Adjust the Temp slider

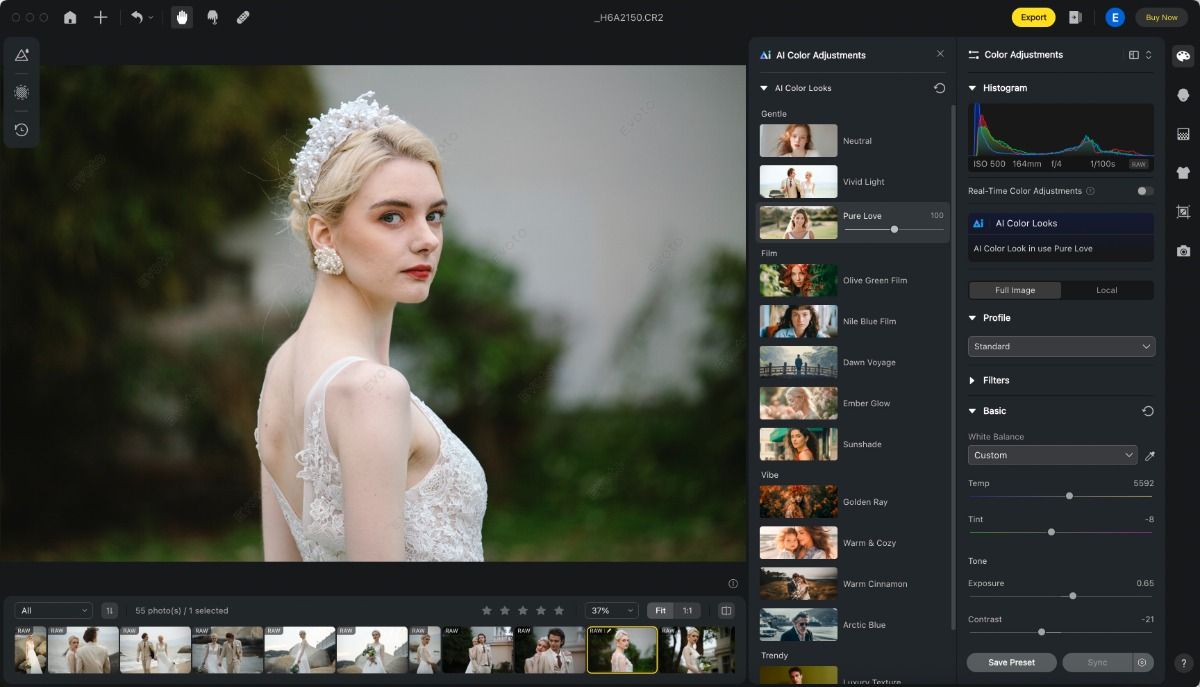1069,496
